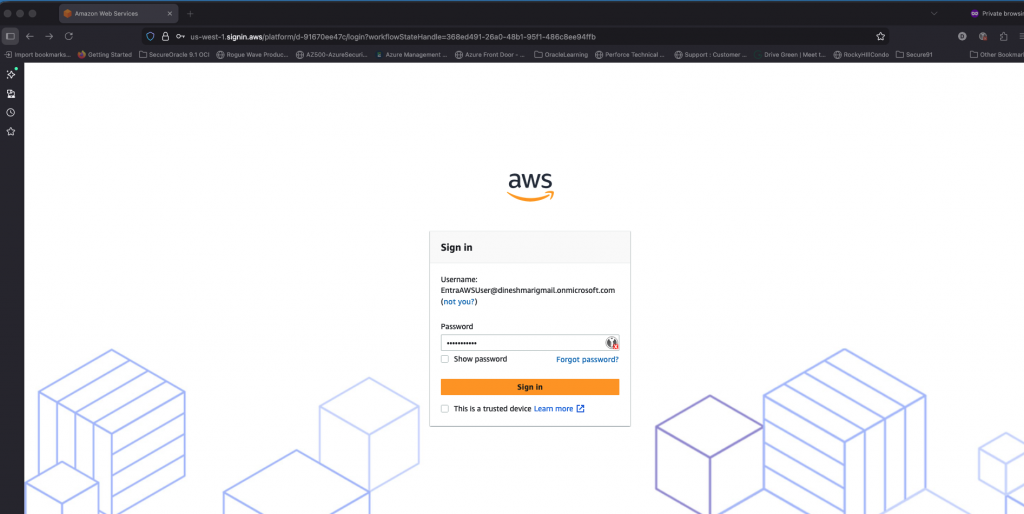Close the Amazon Web Services tab
Screen dimensions: 1024x514
pyautogui.click(x=170, y=14)
